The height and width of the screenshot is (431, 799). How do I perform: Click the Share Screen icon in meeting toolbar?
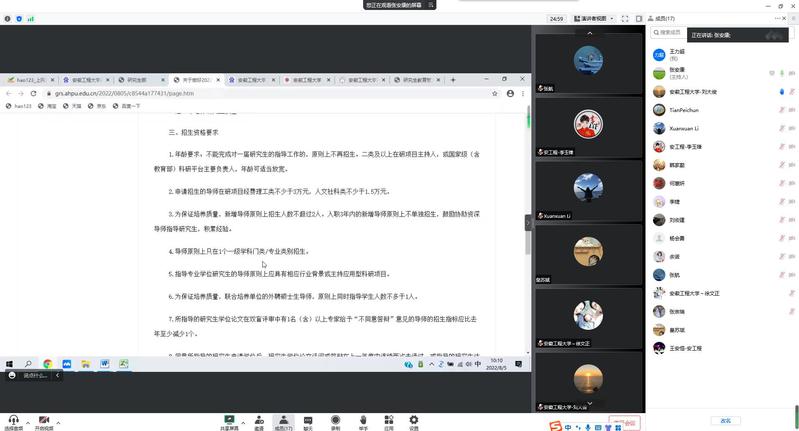pyautogui.click(x=229, y=421)
